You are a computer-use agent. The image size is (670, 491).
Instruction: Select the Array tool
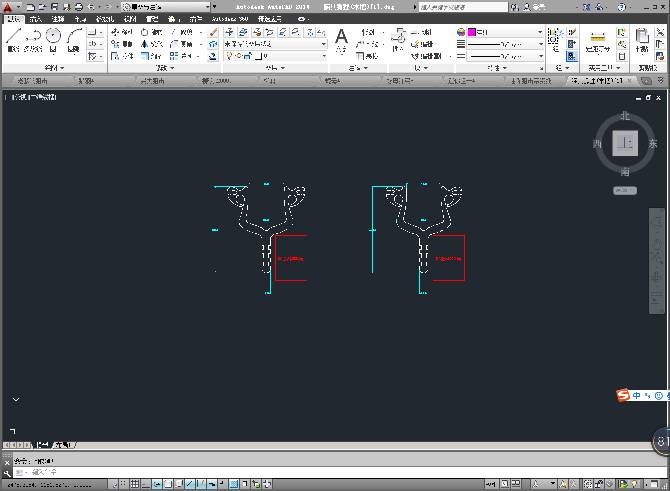(182, 56)
